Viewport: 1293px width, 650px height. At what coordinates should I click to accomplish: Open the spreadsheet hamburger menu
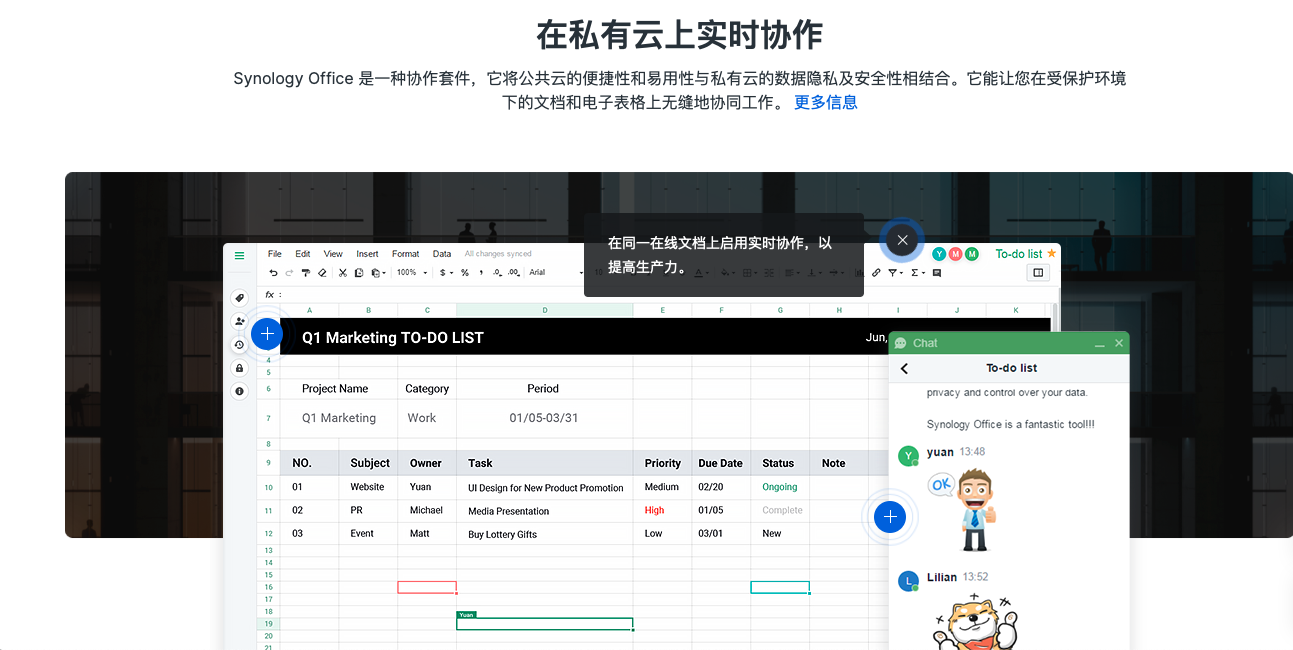(x=239, y=255)
